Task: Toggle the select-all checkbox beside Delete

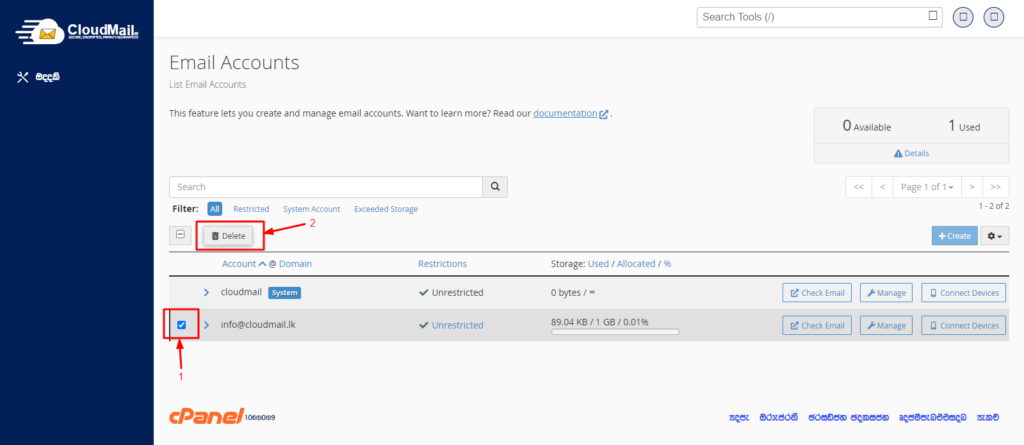Action: point(181,235)
